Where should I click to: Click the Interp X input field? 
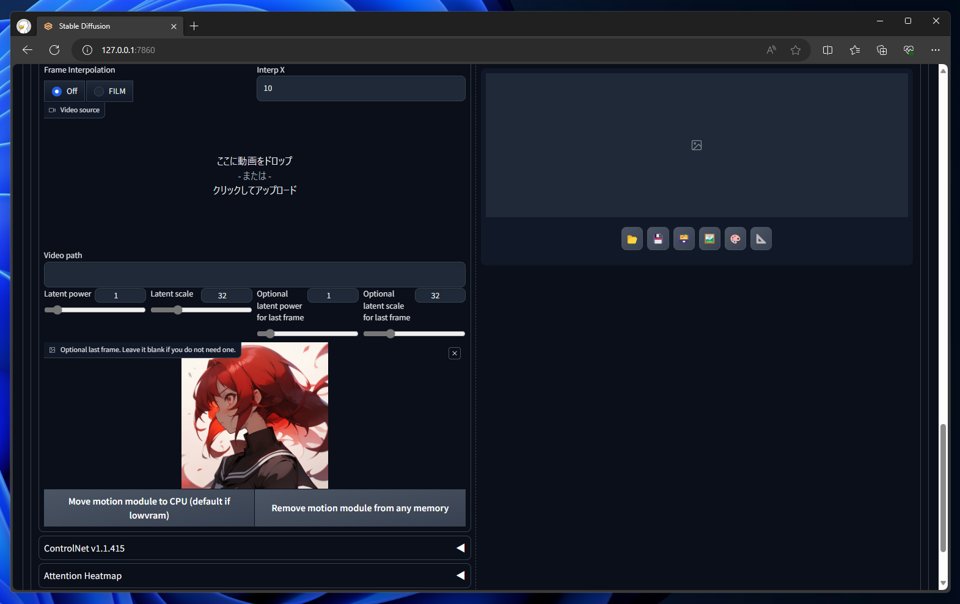361,89
